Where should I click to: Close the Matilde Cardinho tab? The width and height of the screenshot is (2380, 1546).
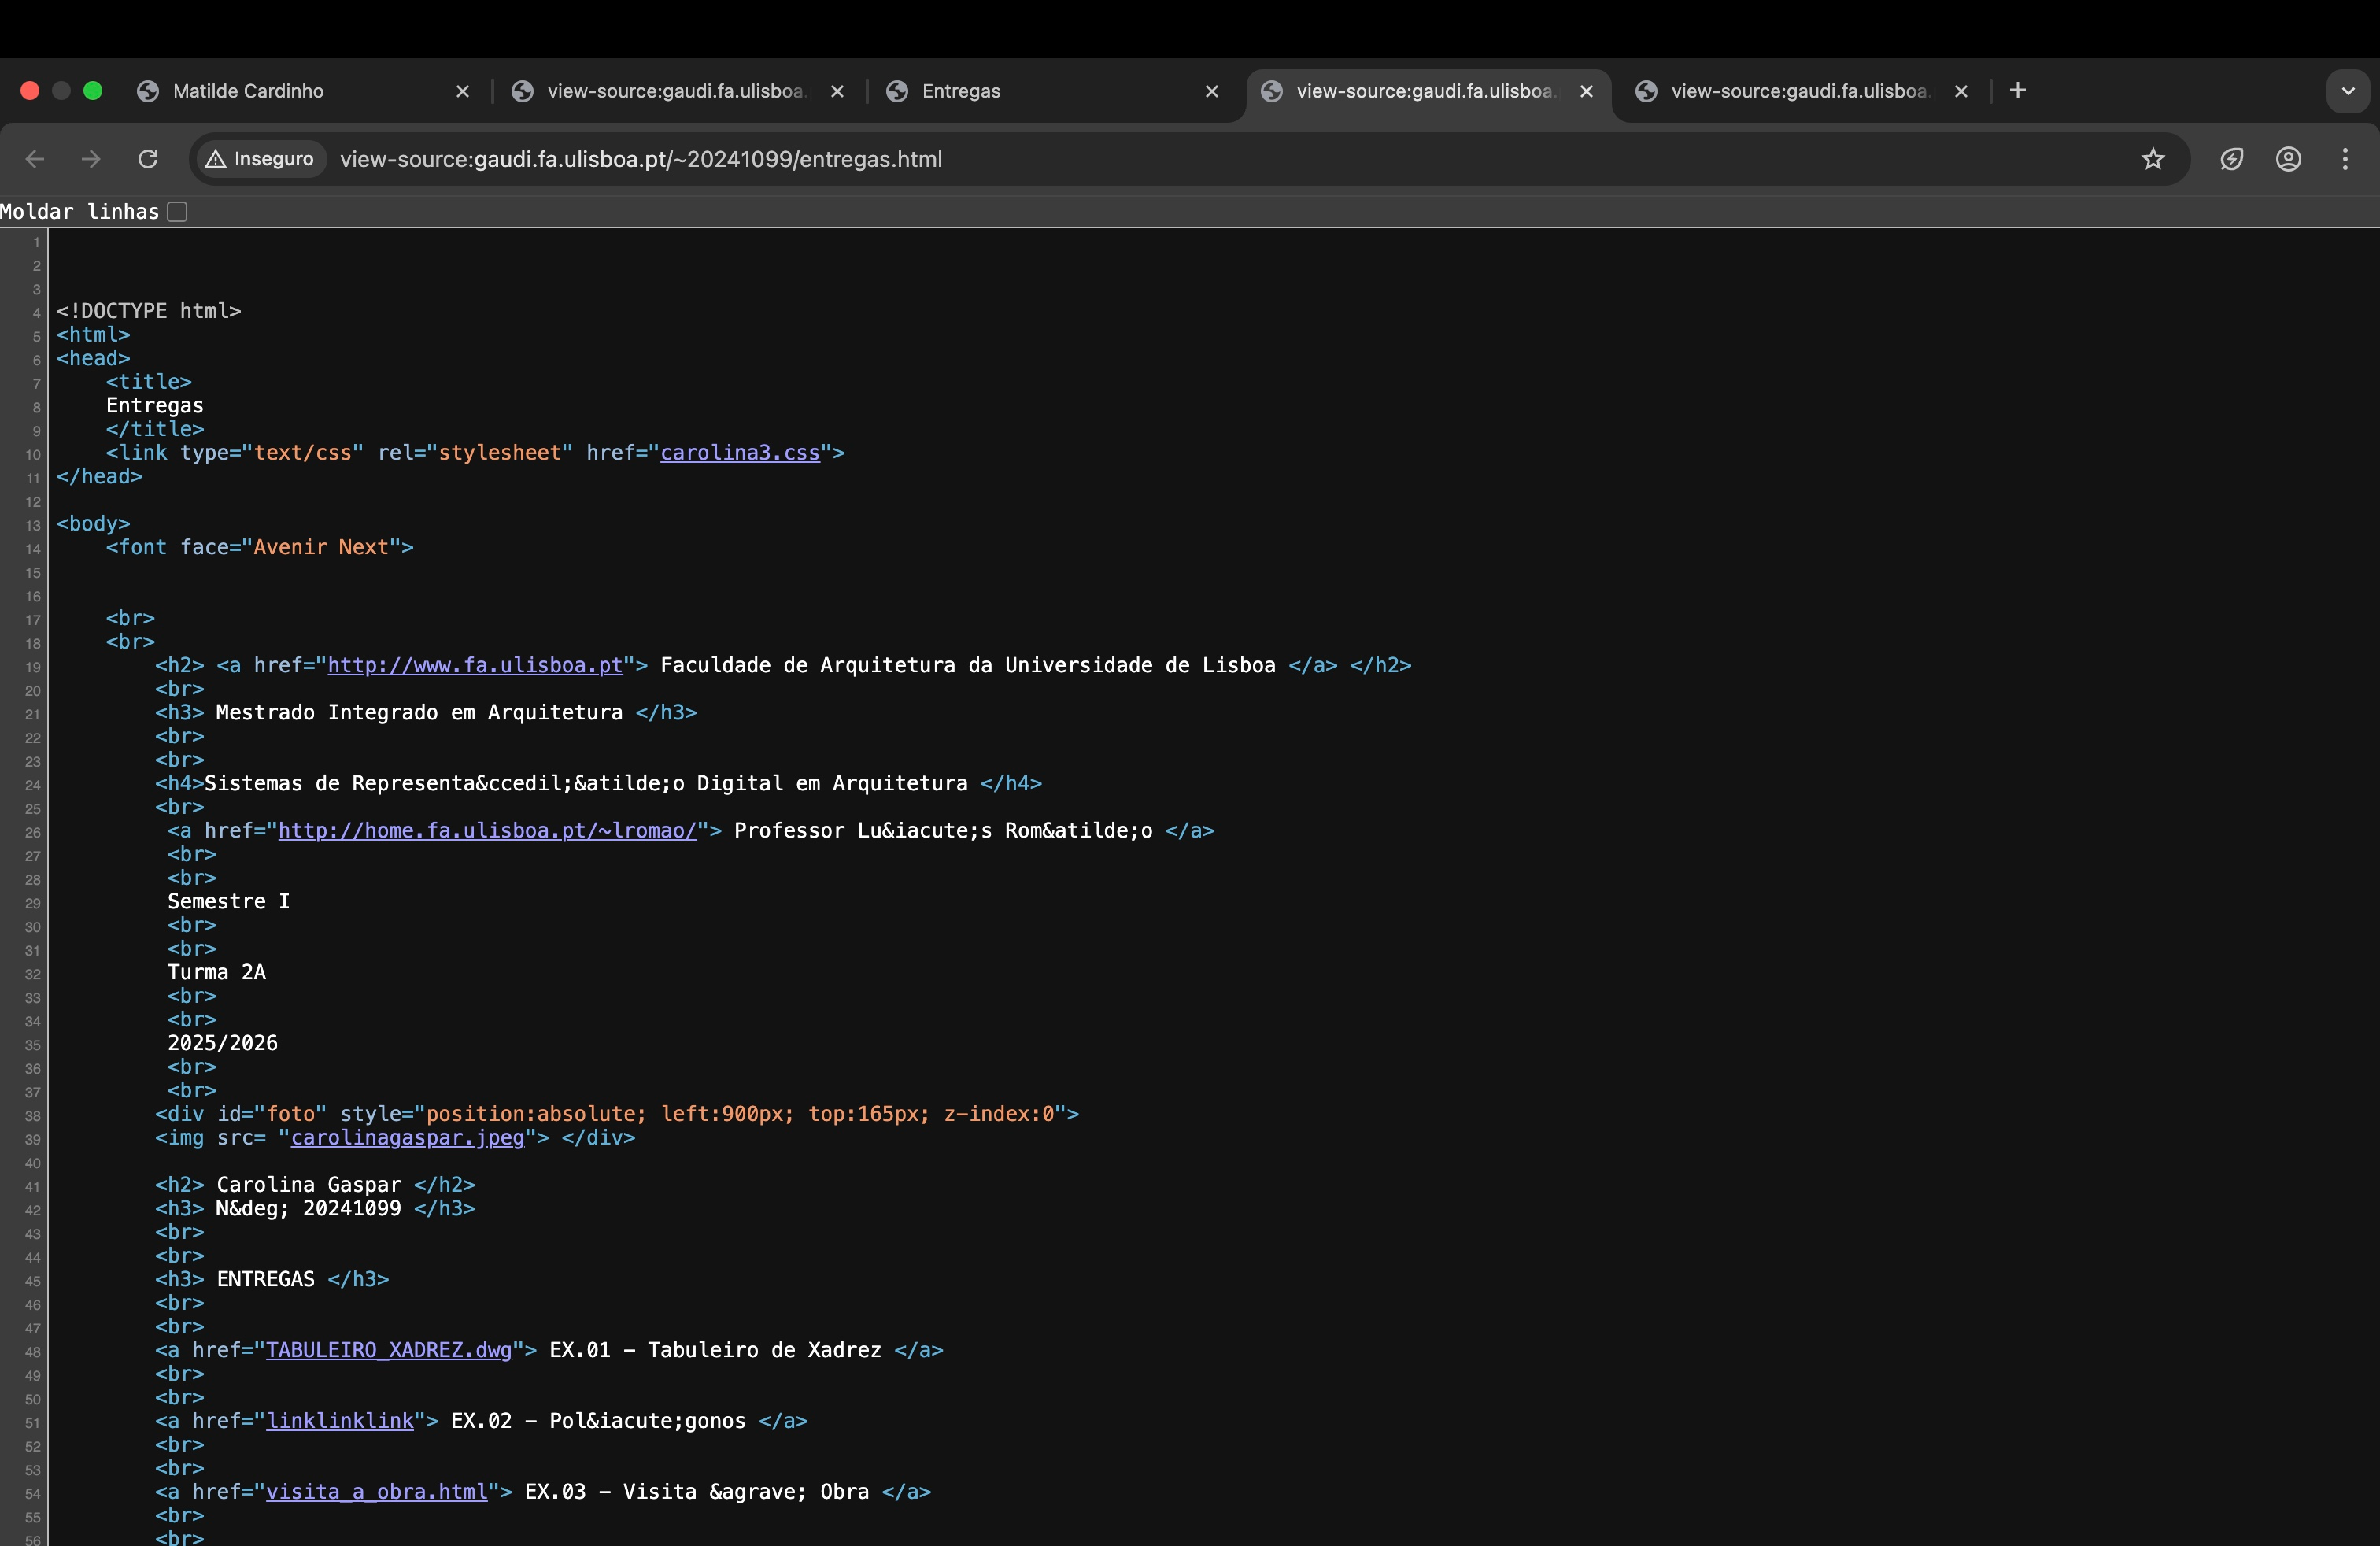pyautogui.click(x=462, y=91)
